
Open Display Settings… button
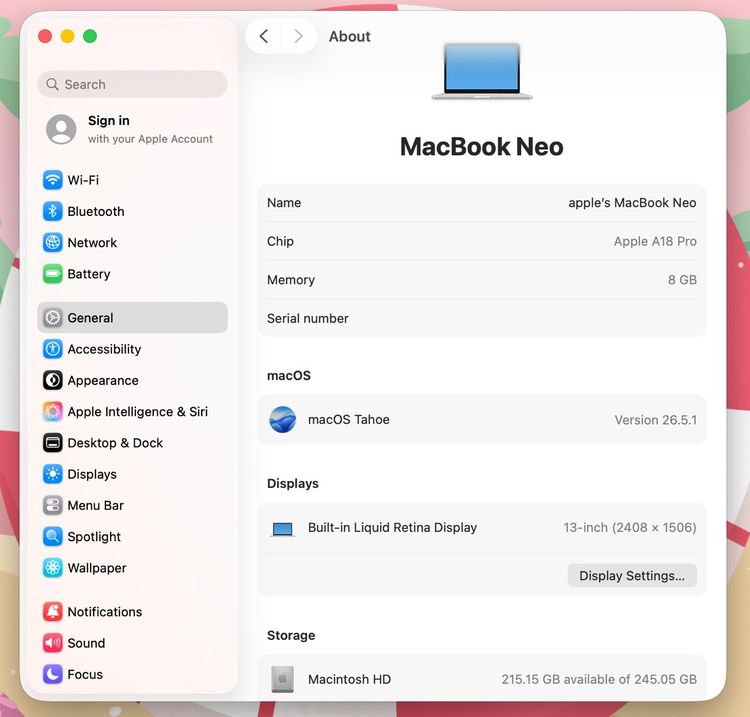pyautogui.click(x=632, y=575)
